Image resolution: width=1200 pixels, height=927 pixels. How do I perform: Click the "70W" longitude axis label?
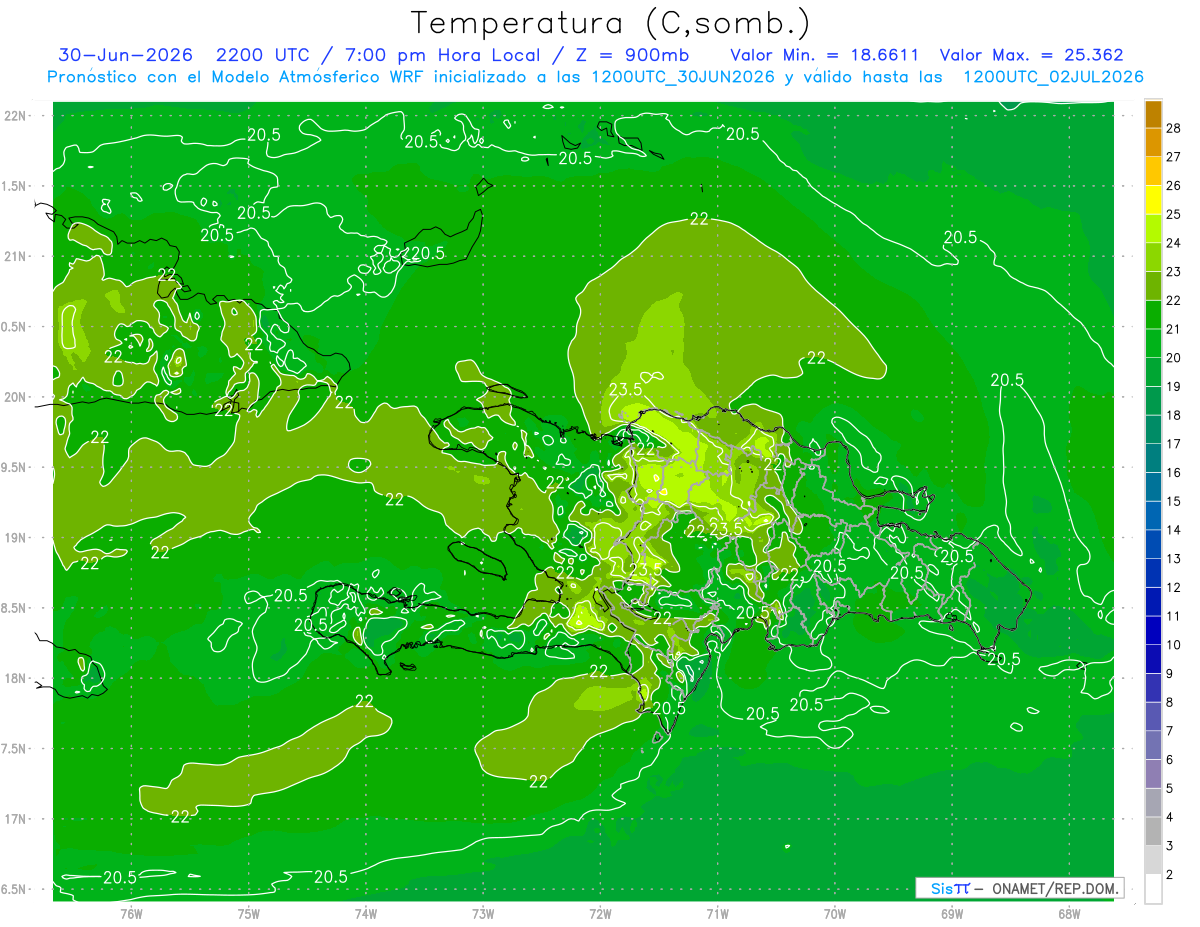pyautogui.click(x=834, y=913)
